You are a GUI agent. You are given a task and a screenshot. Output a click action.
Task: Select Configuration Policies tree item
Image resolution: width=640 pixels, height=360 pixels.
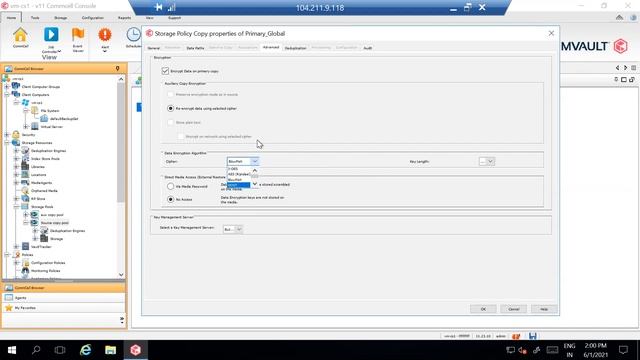tap(48, 262)
